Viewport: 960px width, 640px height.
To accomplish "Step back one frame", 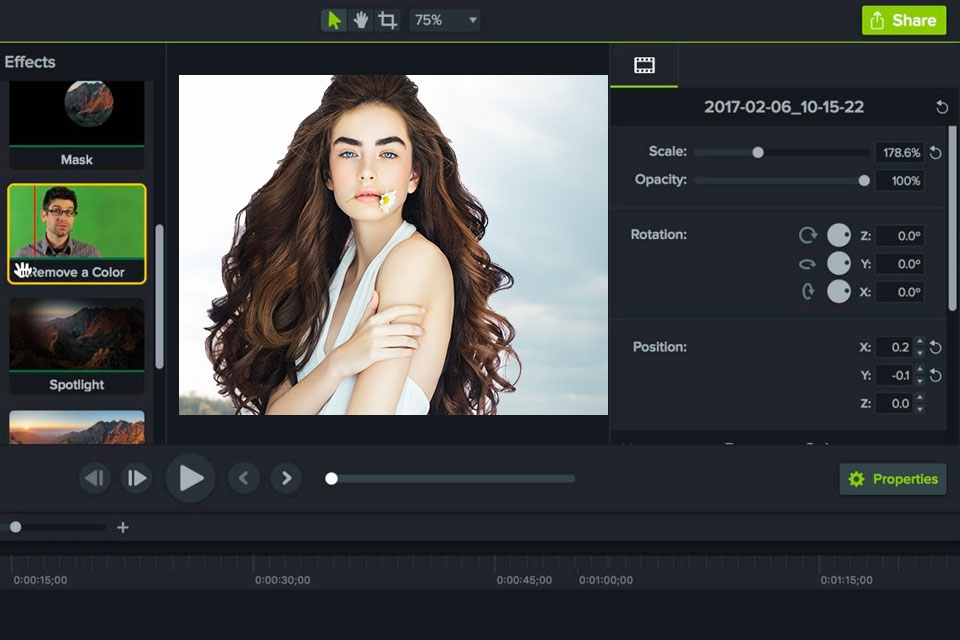I will coord(95,479).
